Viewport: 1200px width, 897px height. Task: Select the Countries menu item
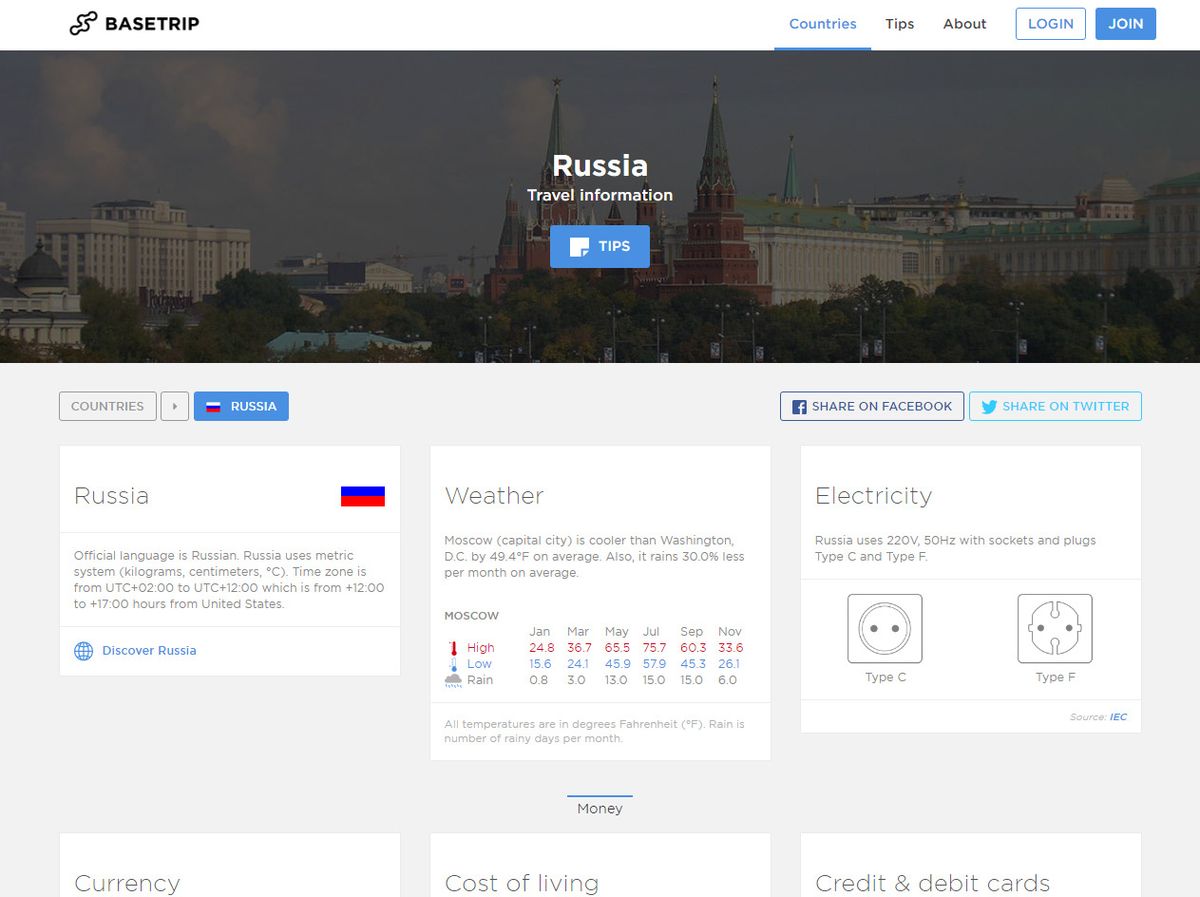tap(822, 24)
